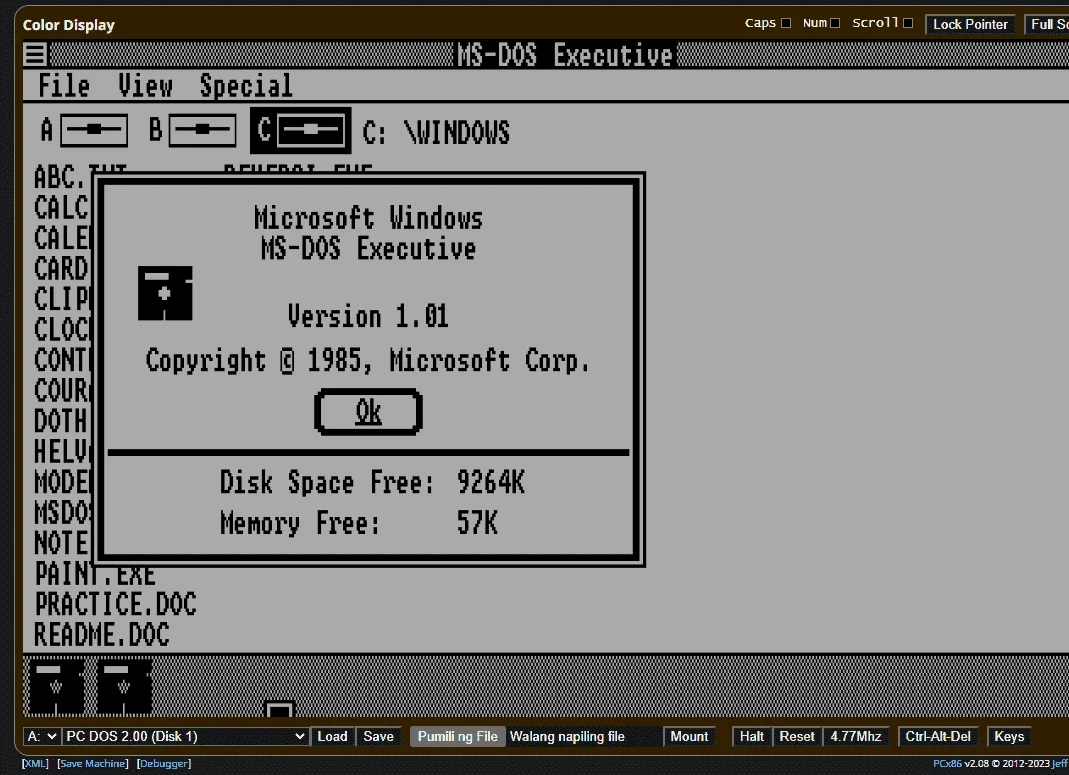The height and width of the screenshot is (775, 1069).
Task: Send Ctrl-Alt-Del to the machine
Action: click(x=938, y=736)
